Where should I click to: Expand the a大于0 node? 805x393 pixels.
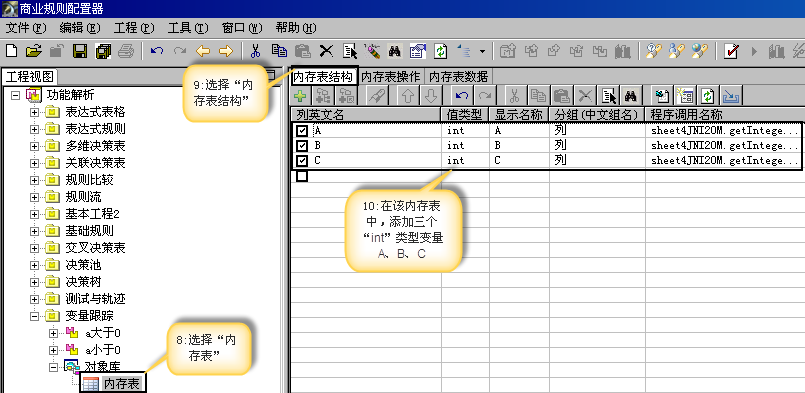[53, 333]
